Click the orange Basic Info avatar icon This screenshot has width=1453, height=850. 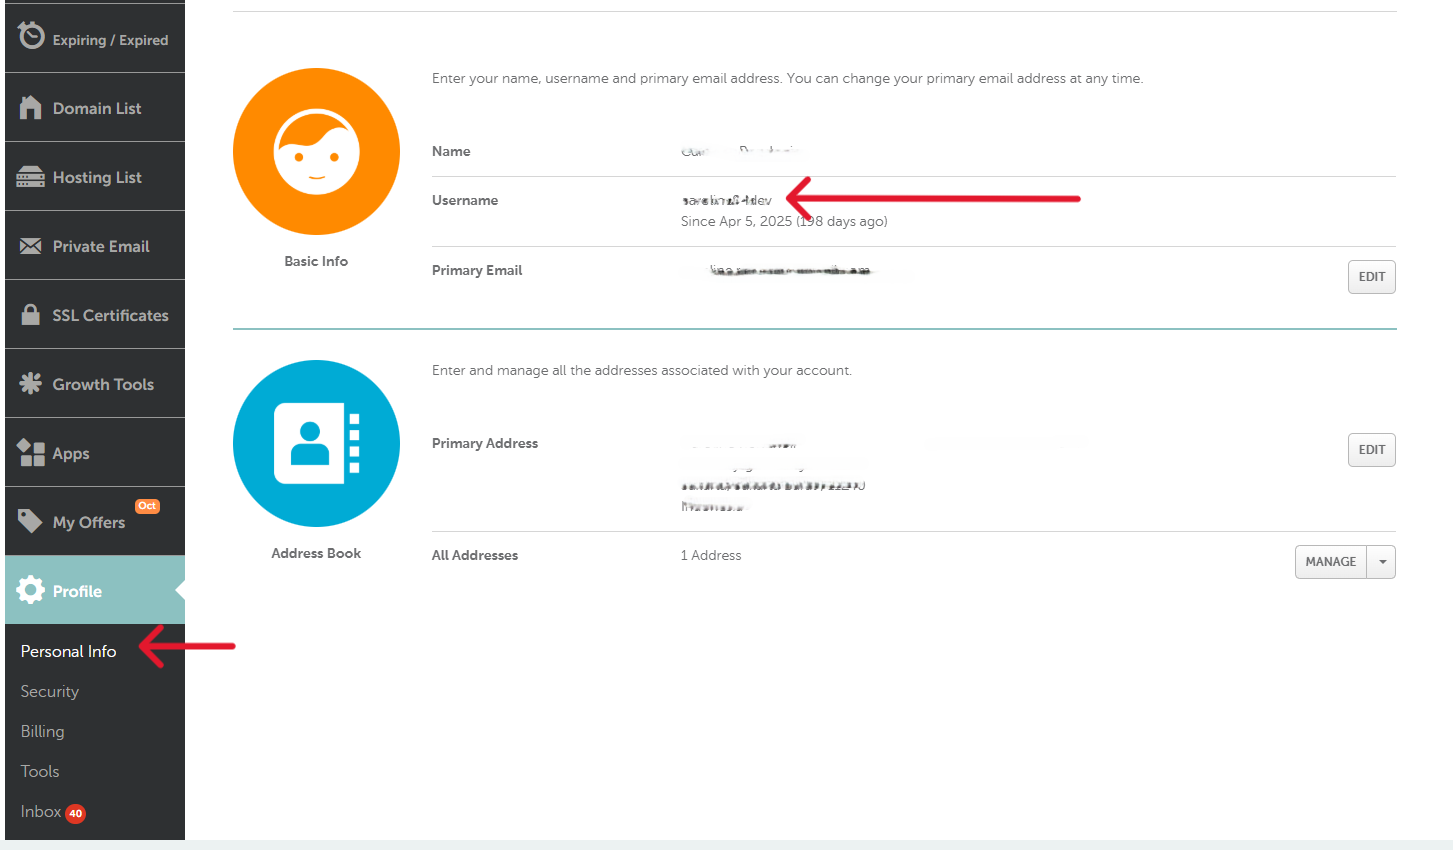point(316,151)
